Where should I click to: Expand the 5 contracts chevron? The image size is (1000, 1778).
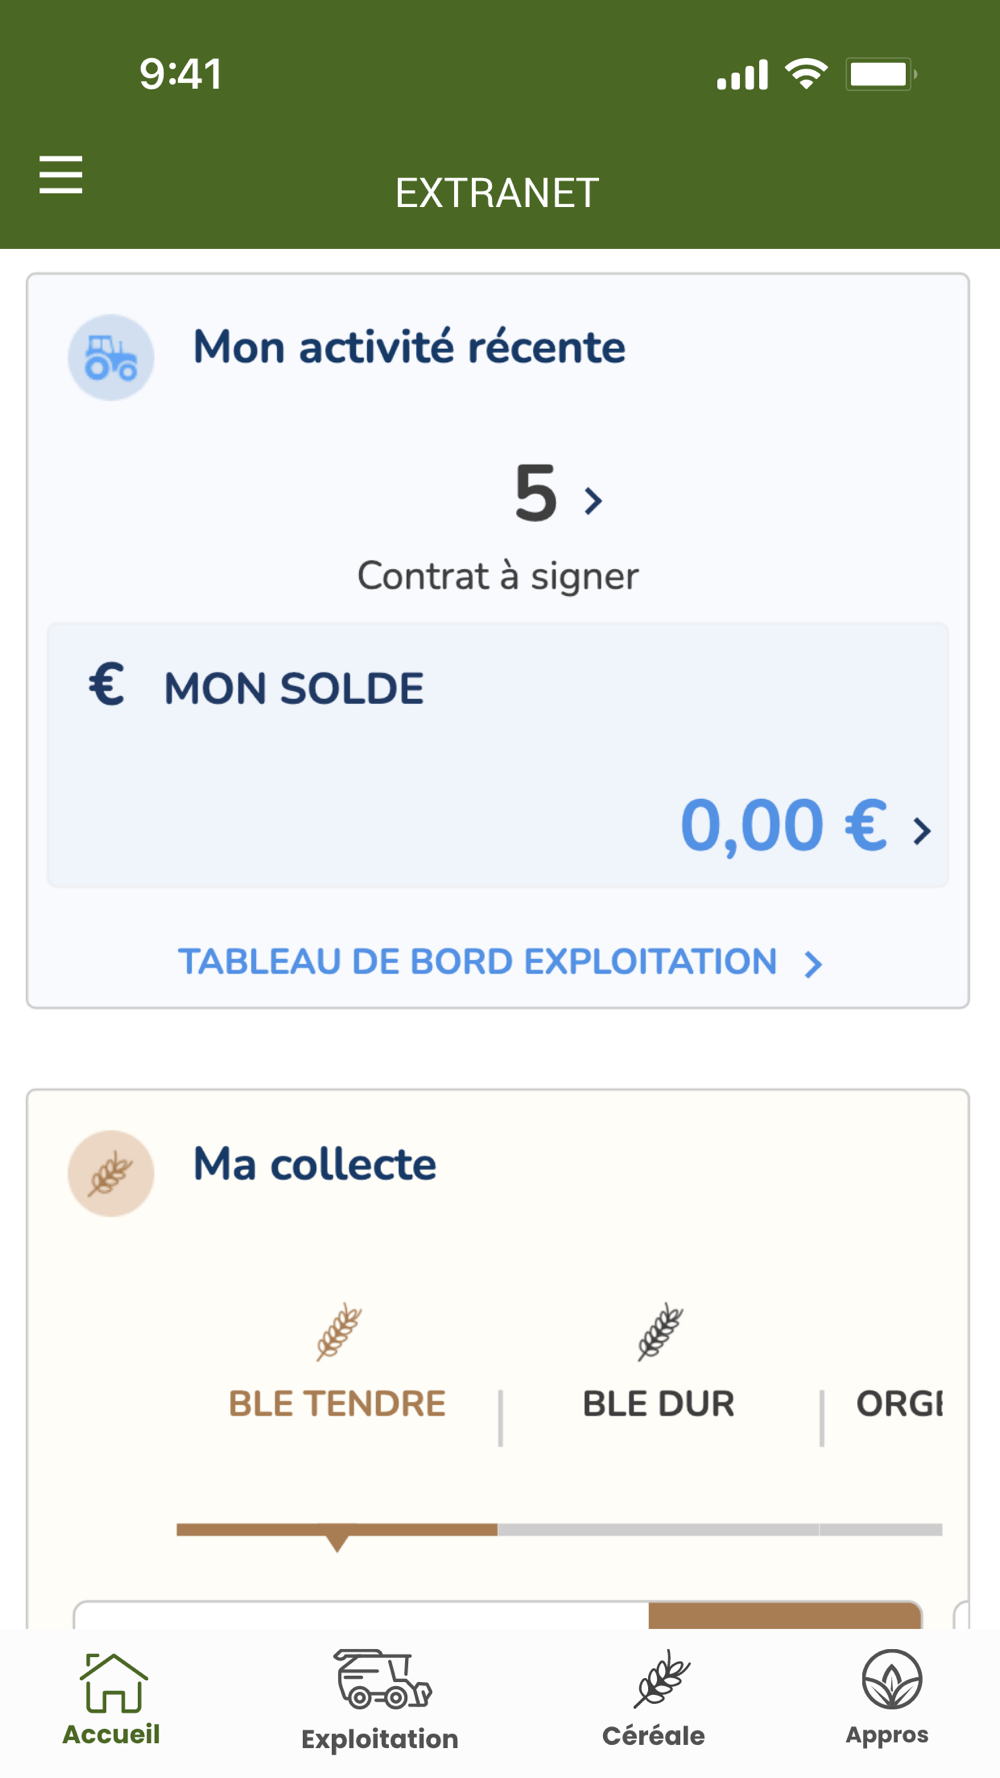pyautogui.click(x=594, y=500)
